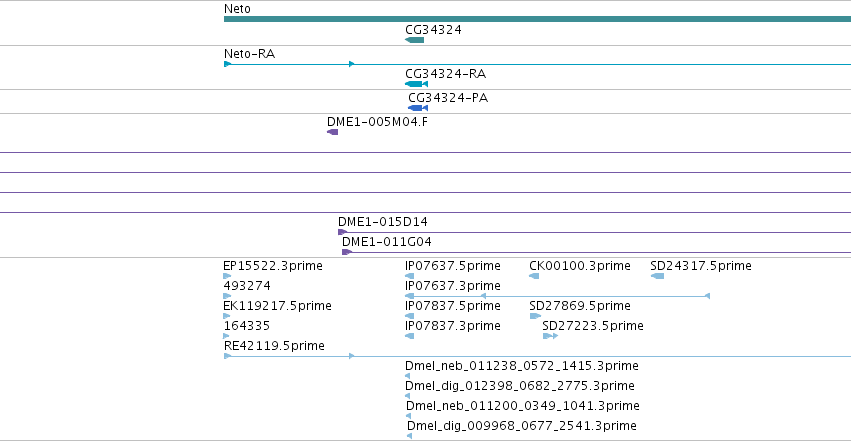This screenshot has height=441, width=851.
Task: Select the CK00100.3prime EST glyph
Action: [x=534, y=276]
